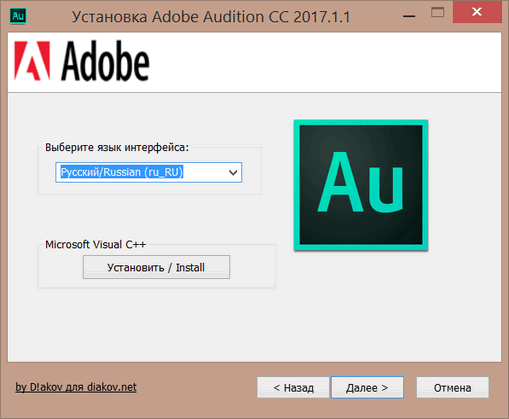Install Microsoft Visual C++ via Установить / Install
509x419 pixels.
point(156,267)
